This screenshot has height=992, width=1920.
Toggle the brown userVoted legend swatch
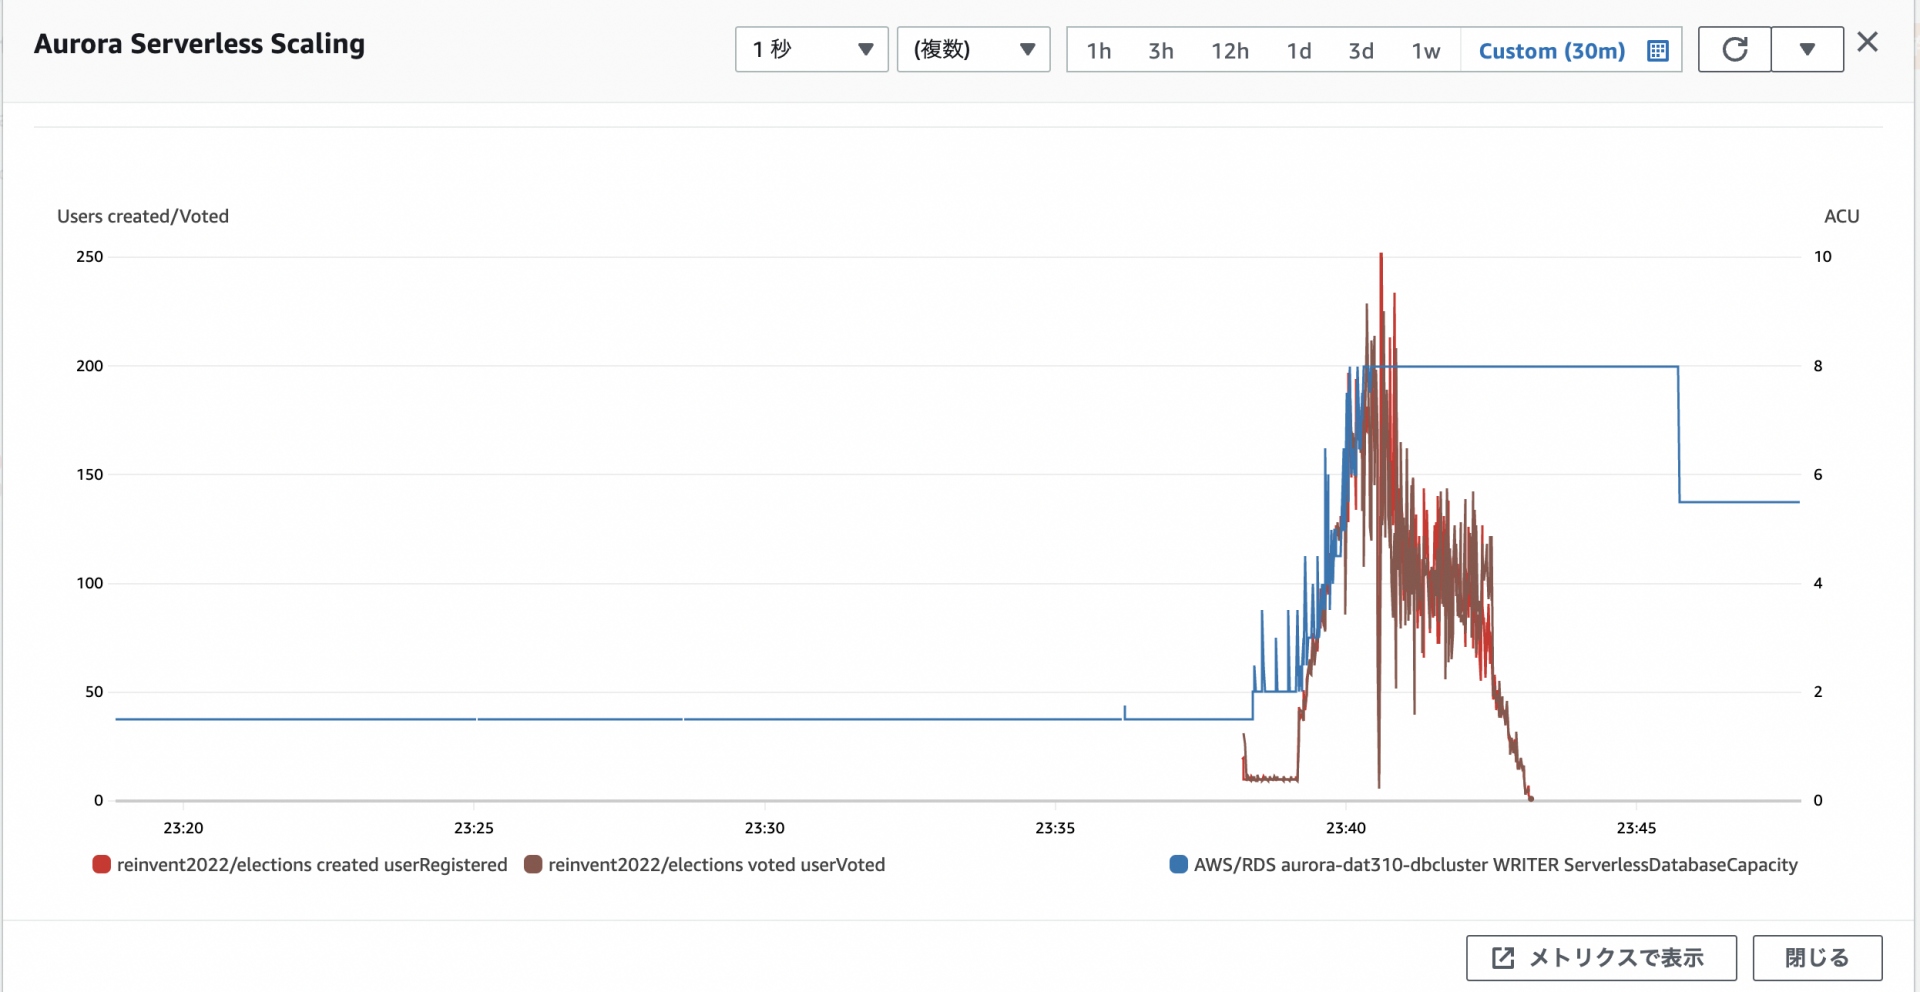click(533, 865)
